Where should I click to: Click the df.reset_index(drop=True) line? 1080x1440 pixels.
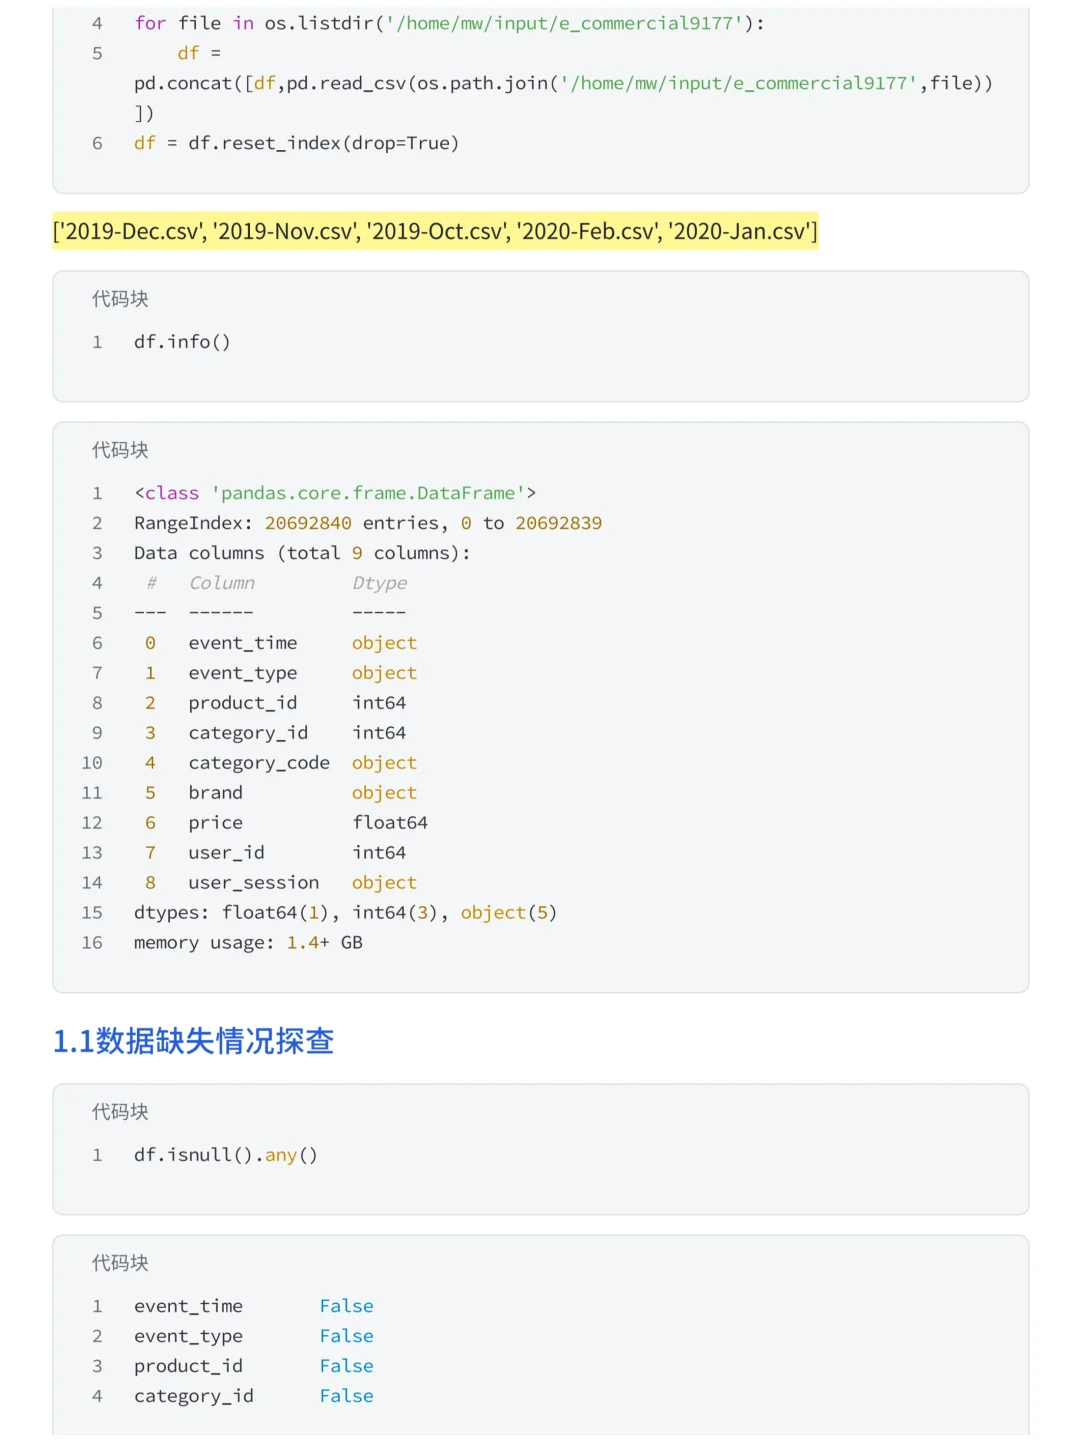pyautogui.click(x=296, y=143)
